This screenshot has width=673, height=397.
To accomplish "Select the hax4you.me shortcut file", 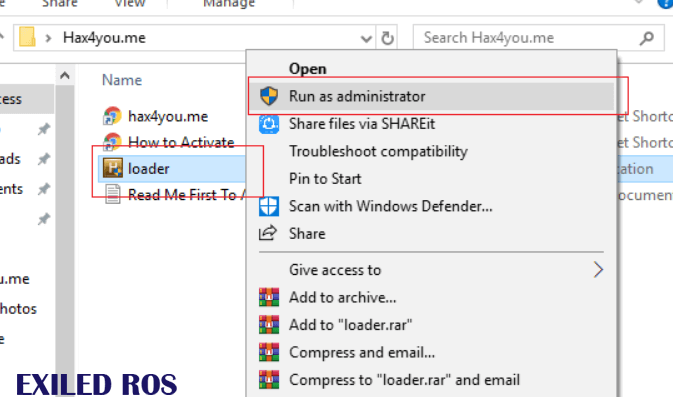I will click(168, 116).
